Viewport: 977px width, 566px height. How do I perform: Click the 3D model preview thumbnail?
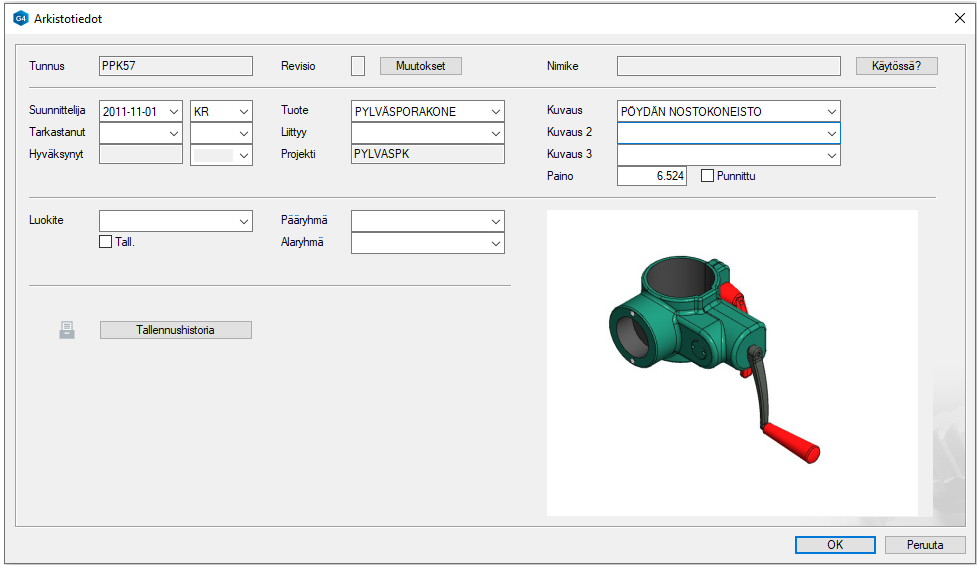732,363
